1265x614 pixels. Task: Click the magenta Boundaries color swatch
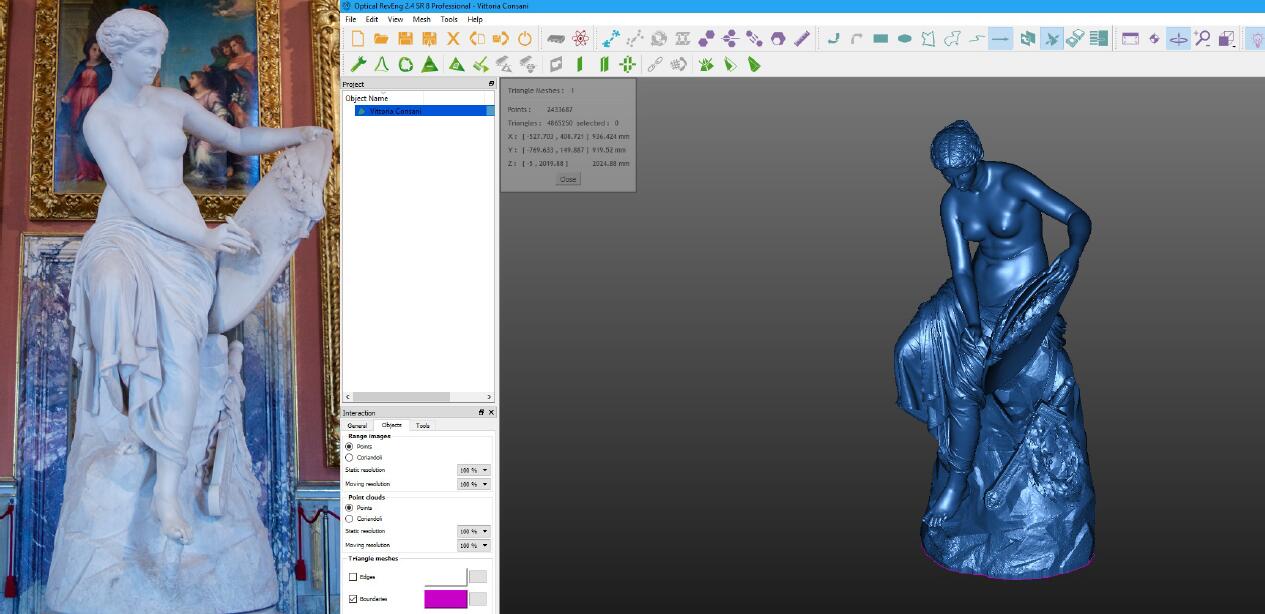coord(445,599)
